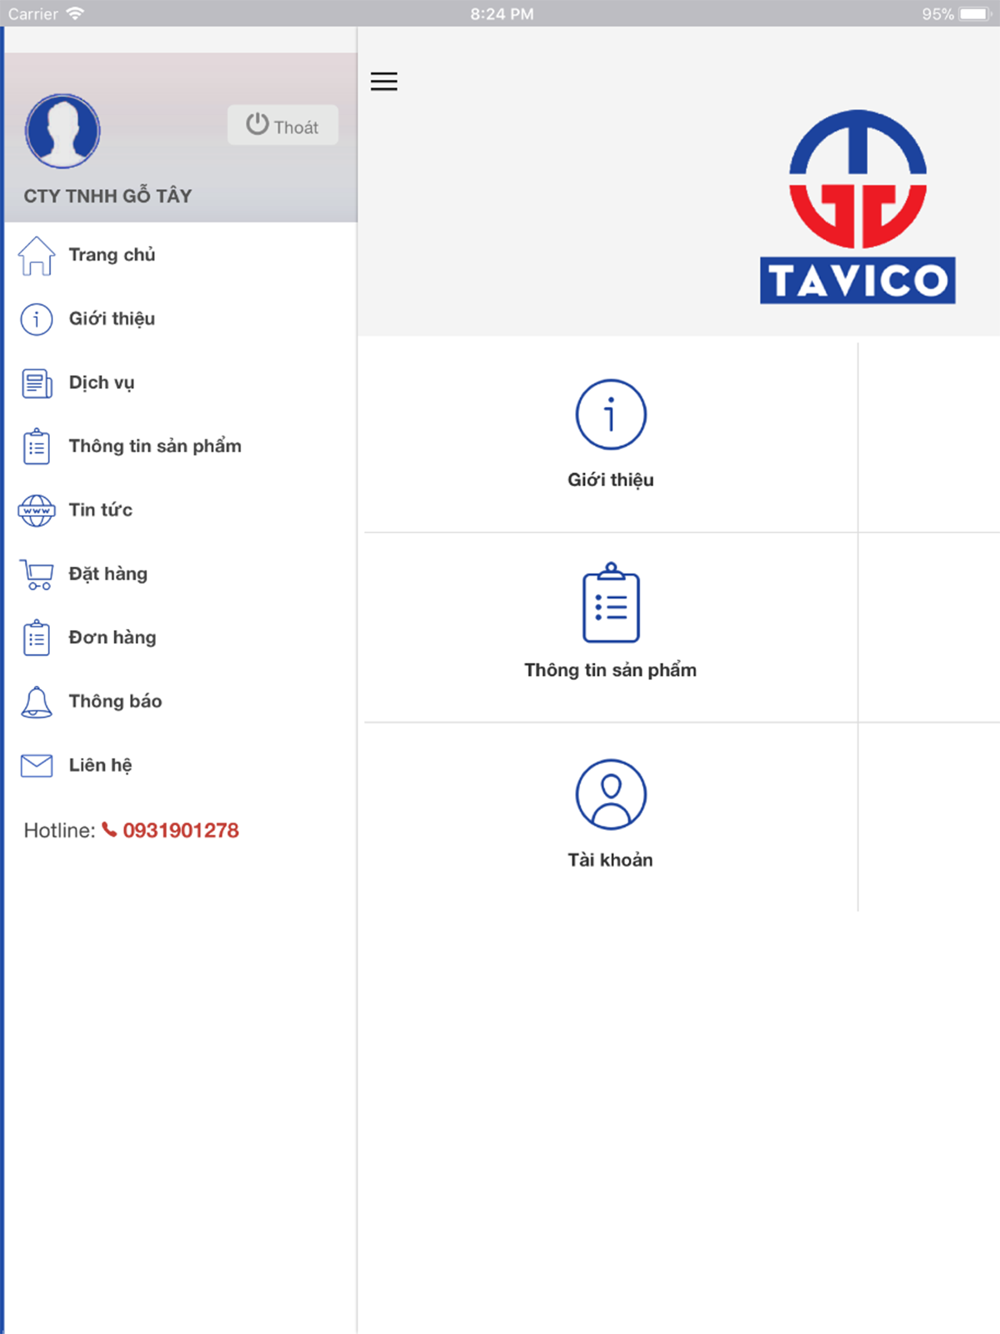Call the hotline number 0931901278
Screen dimensions: 1000x1334
(180, 831)
